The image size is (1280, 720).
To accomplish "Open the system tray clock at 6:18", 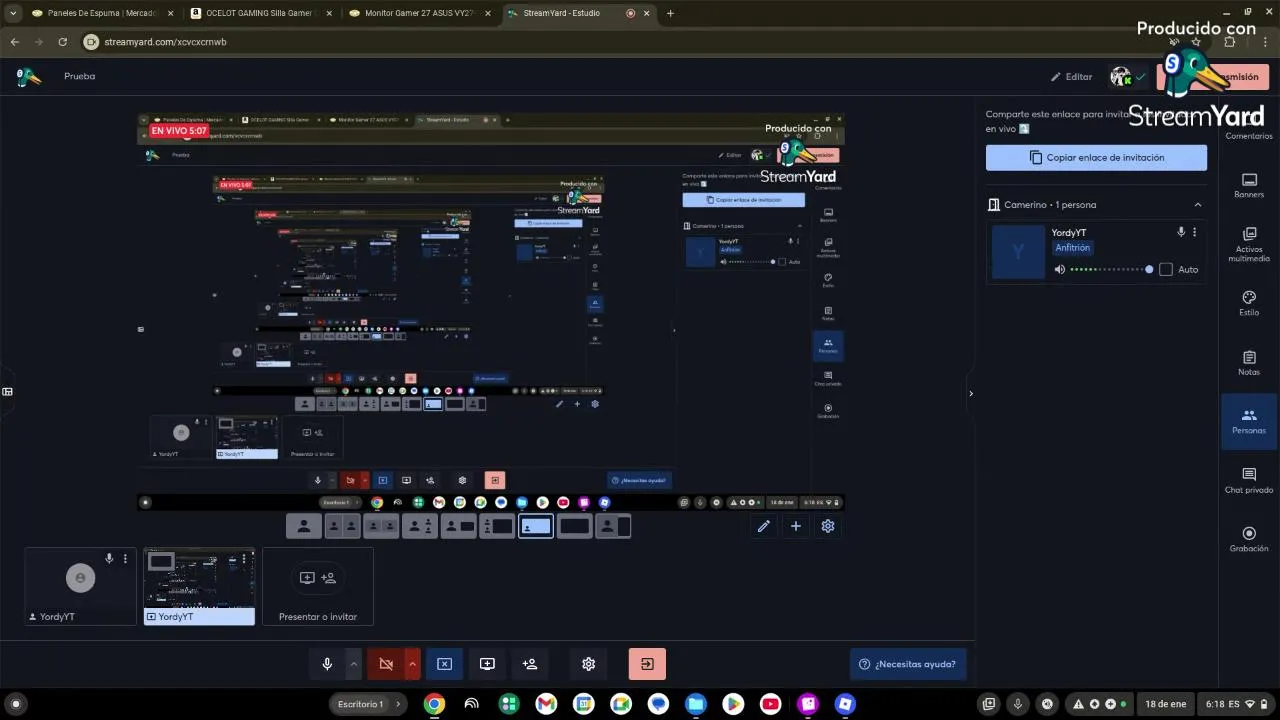I will coord(1237,704).
